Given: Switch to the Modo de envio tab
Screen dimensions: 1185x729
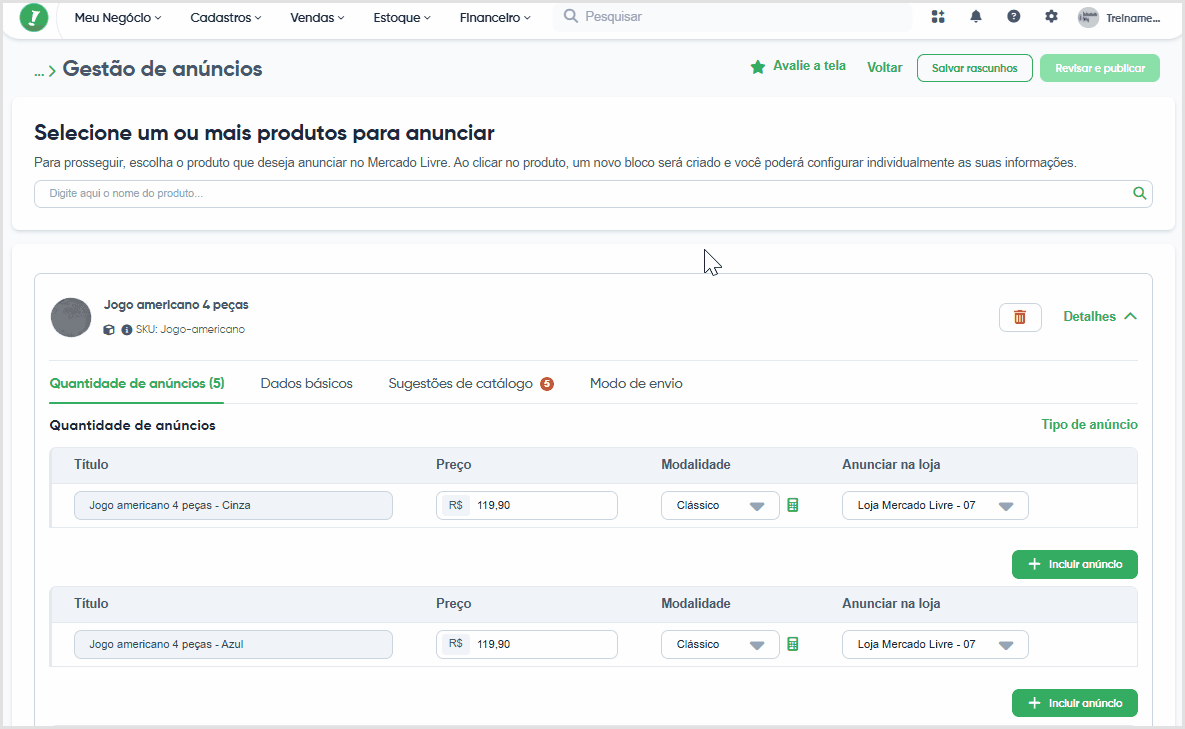Looking at the screenshot, I should coord(636,384).
